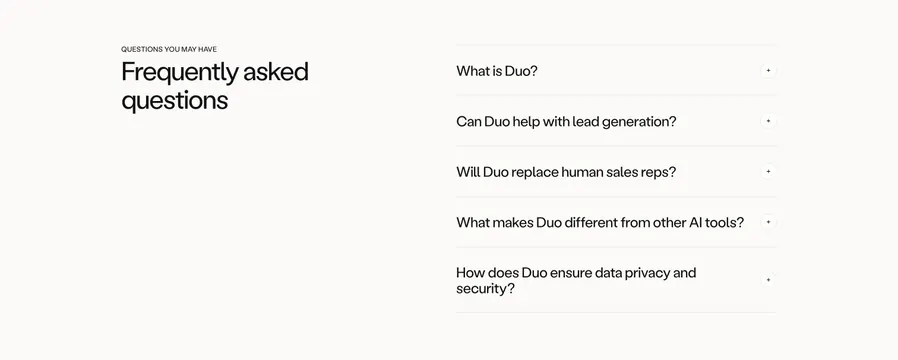This screenshot has height=360, width=898.
Task: Show answer to 'Will Duo replace human sales reps?'
Action: 616,172
